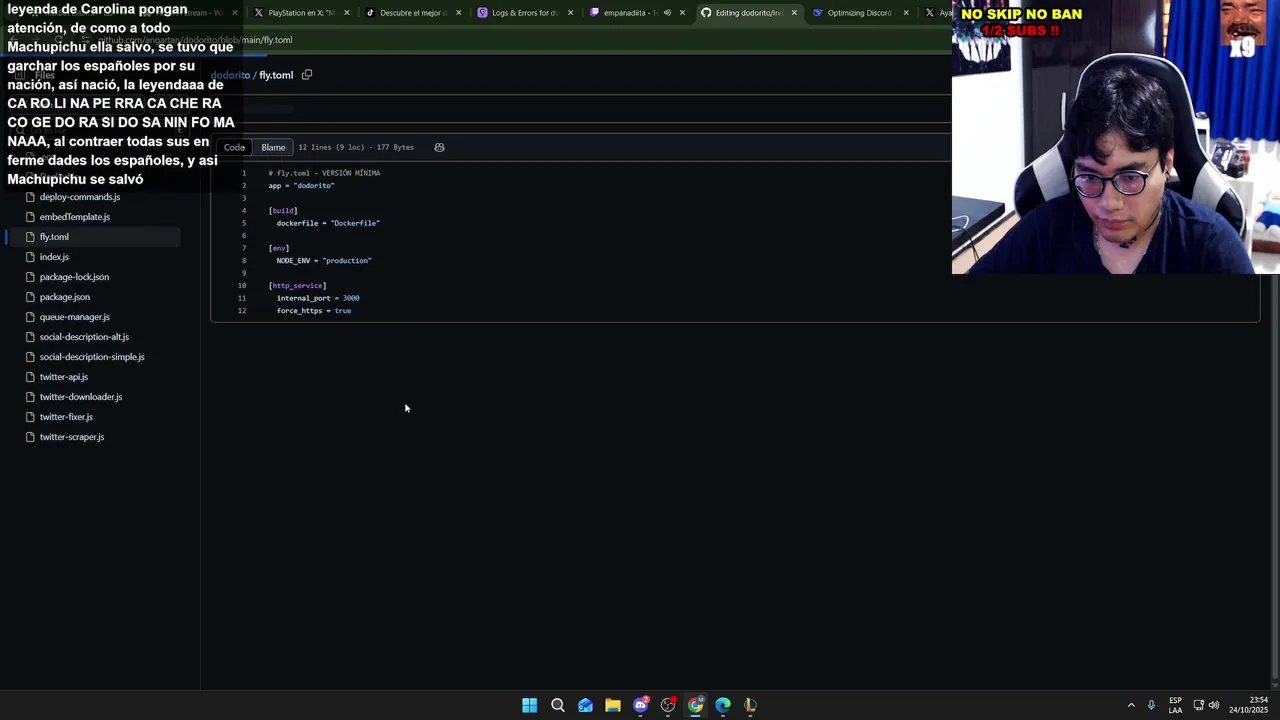Click the "force_https = true" code line

(314, 311)
